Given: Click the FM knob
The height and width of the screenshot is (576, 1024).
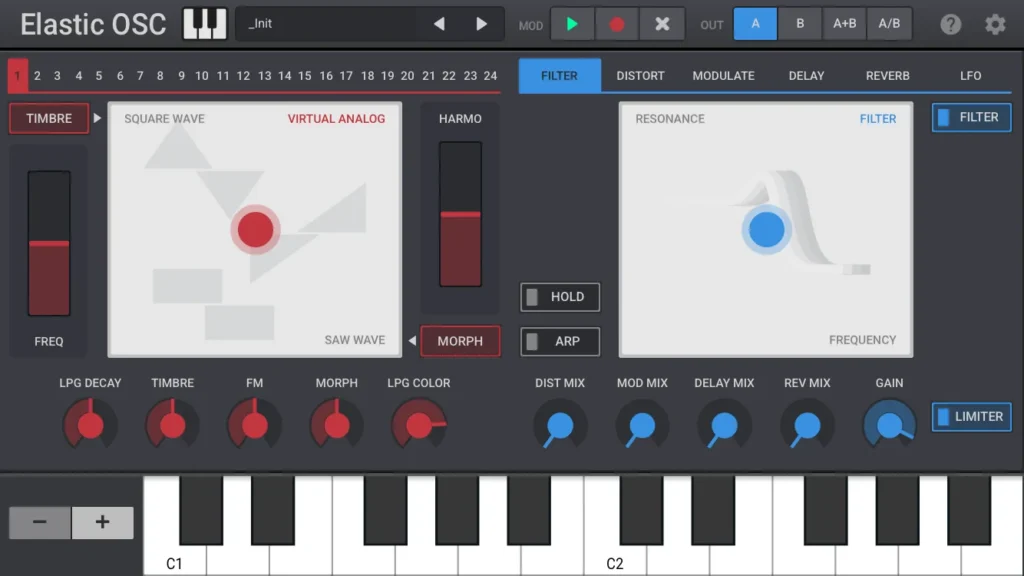Looking at the screenshot, I should [x=255, y=425].
